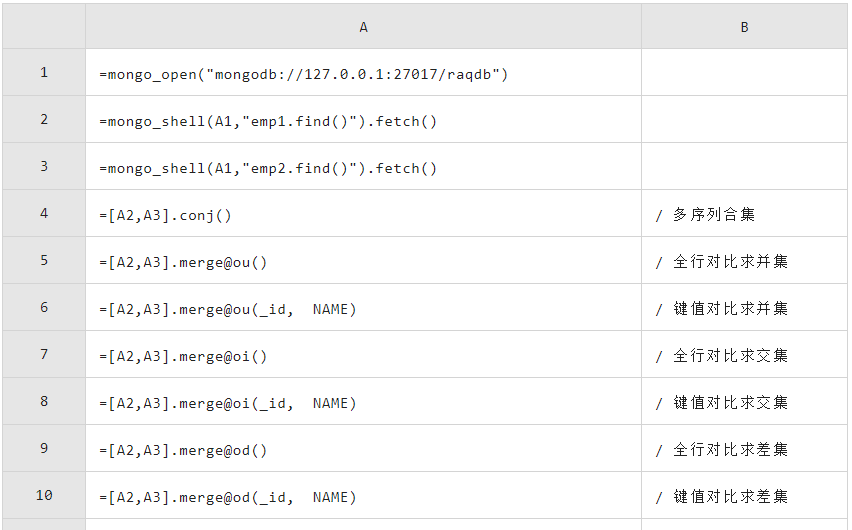Image resolution: width=852 pixels, height=530 pixels.
Task: Click comment cell 键值对比求交集
Action: pyautogui.click(x=744, y=402)
